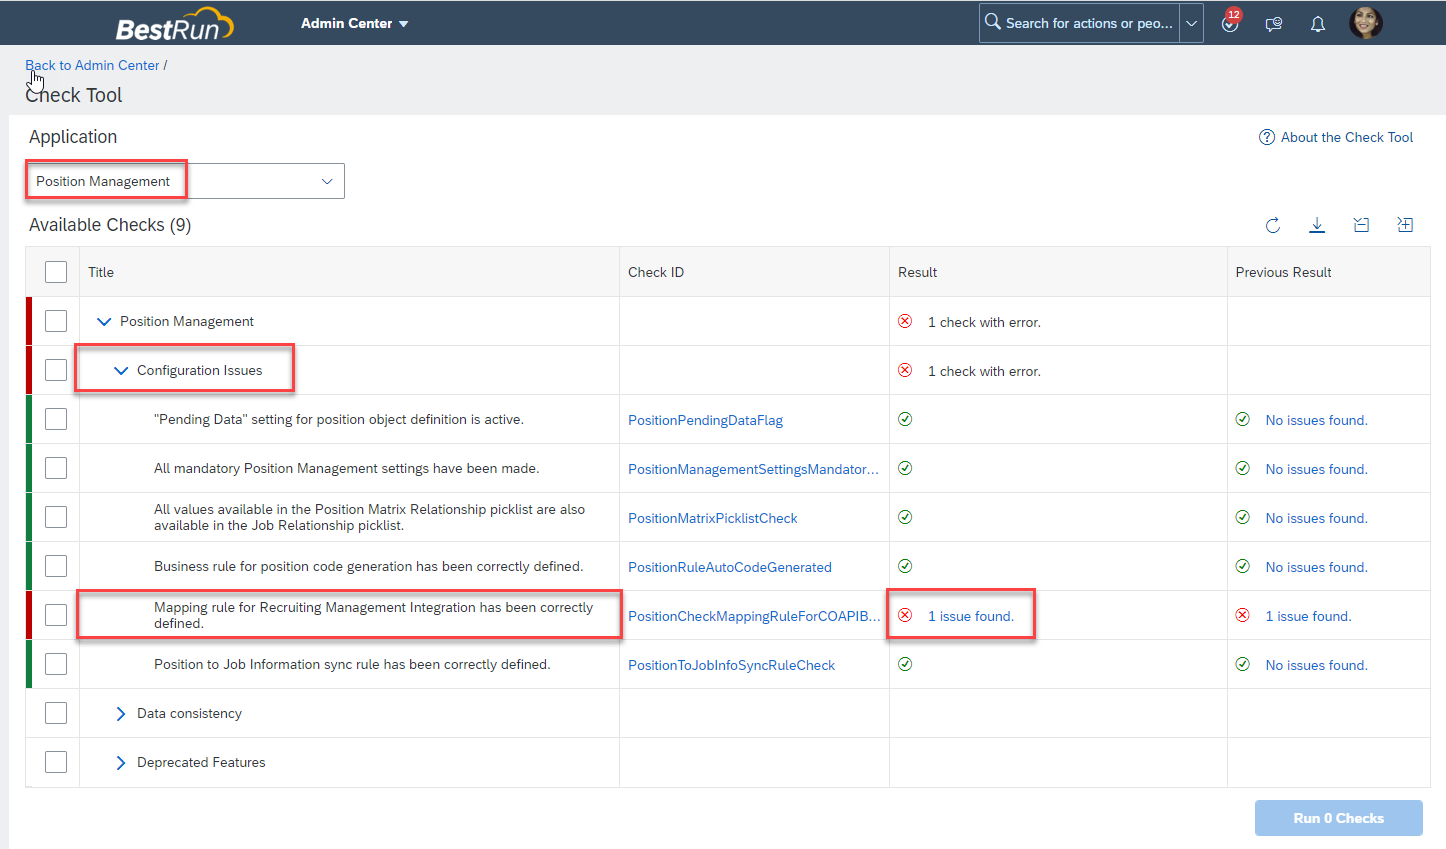
Task: Open About the Check Tool link
Action: (x=1347, y=137)
